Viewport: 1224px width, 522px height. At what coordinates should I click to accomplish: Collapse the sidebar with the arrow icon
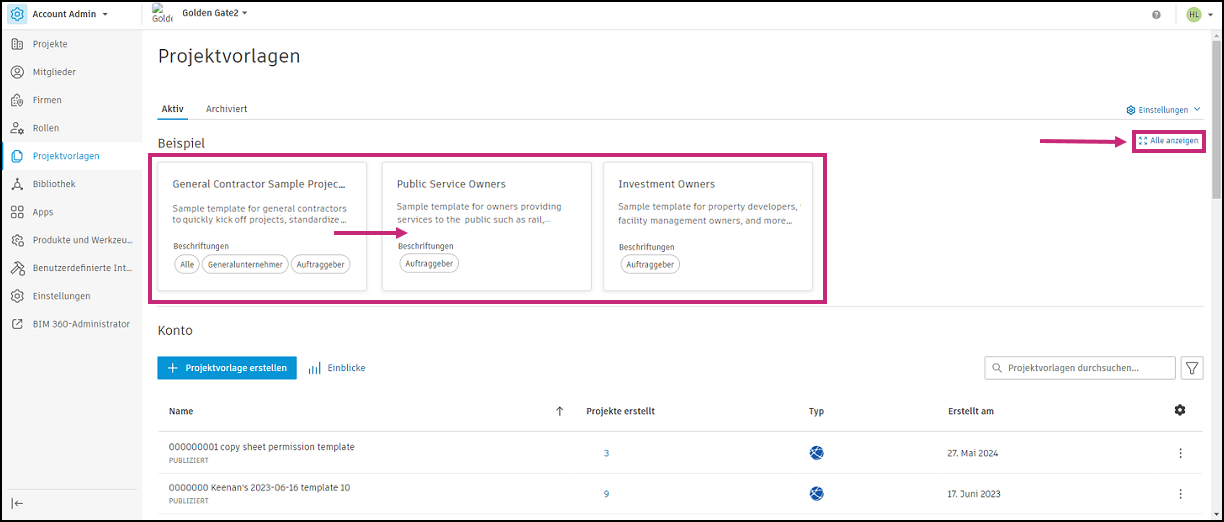tap(17, 503)
